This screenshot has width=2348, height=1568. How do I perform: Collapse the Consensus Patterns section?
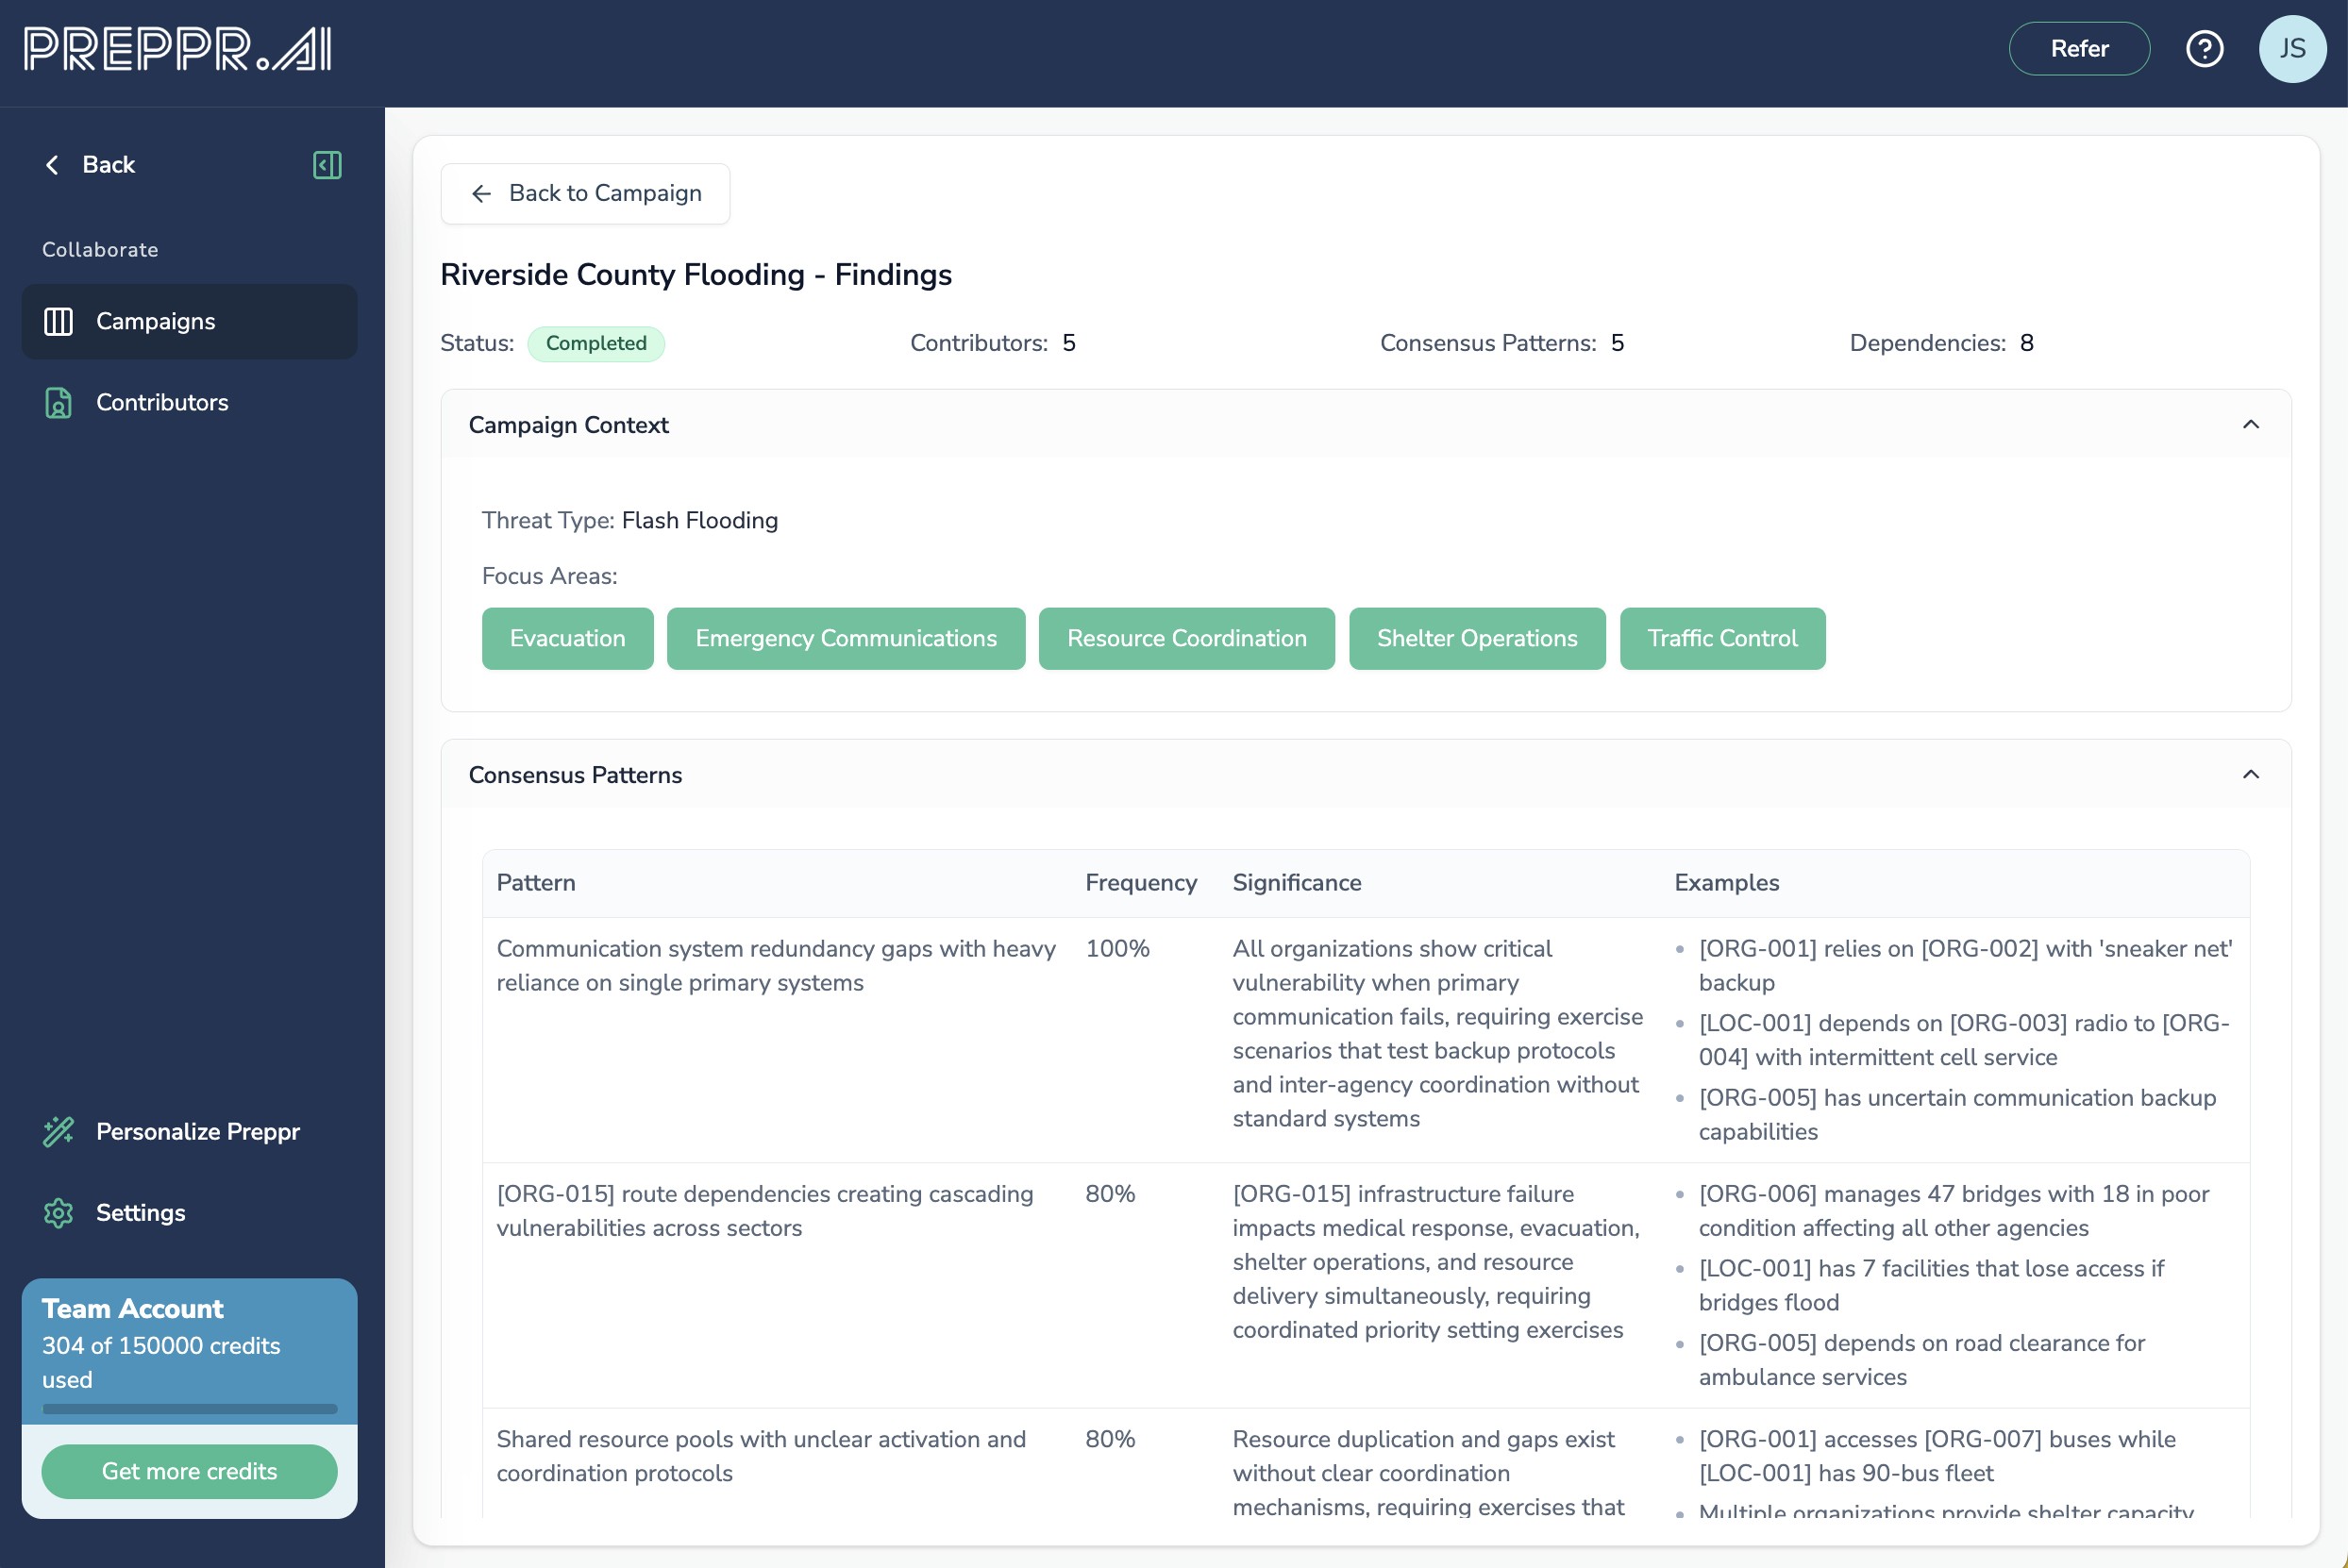pyautogui.click(x=2250, y=775)
